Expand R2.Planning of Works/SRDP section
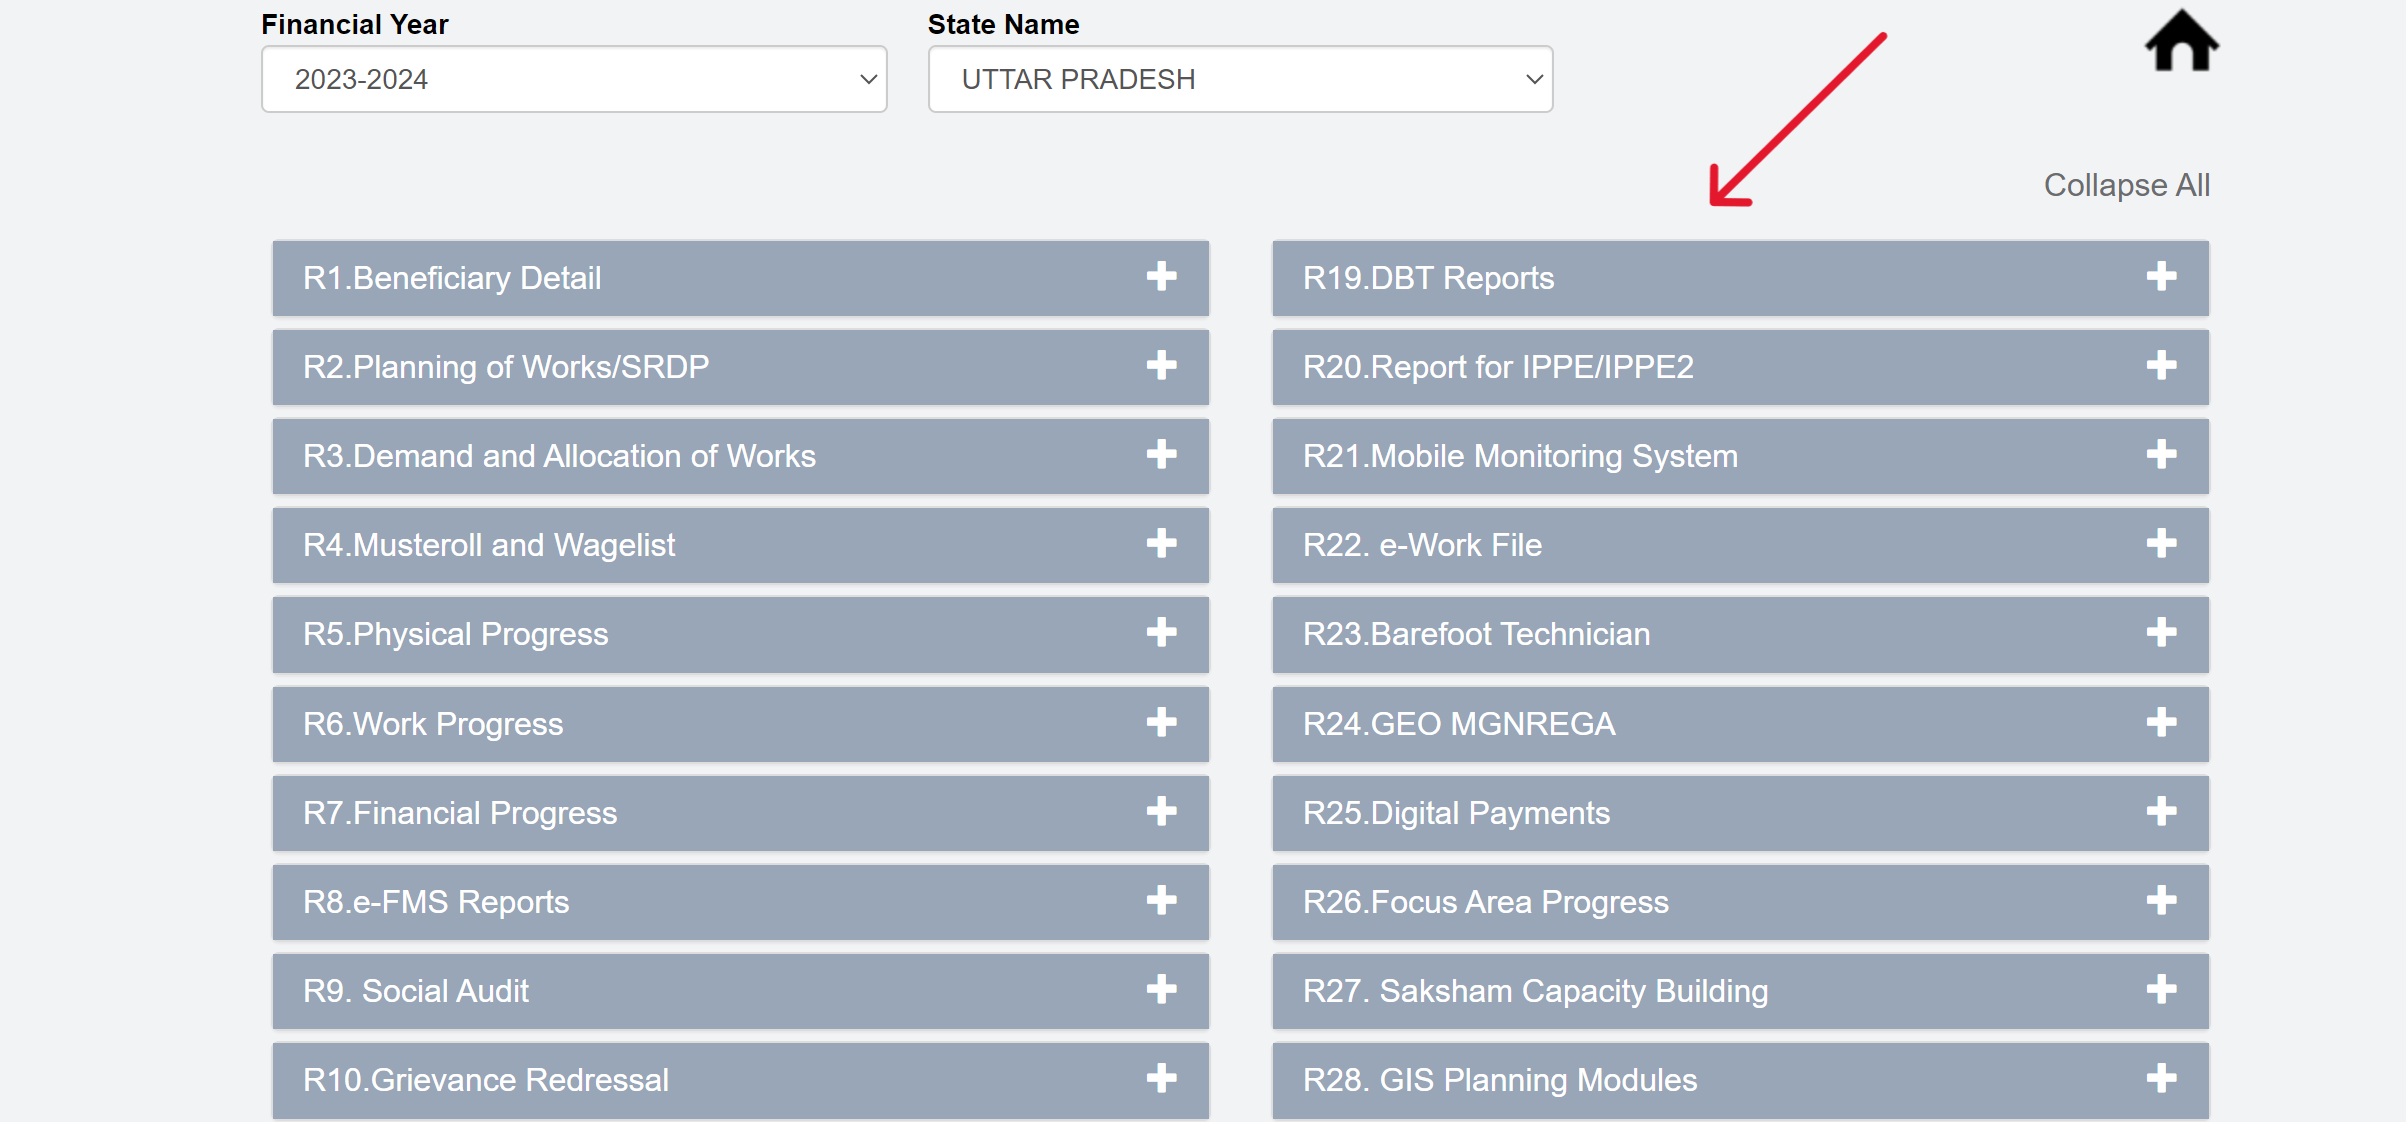Screen dimensions: 2406x1122 [x=740, y=367]
